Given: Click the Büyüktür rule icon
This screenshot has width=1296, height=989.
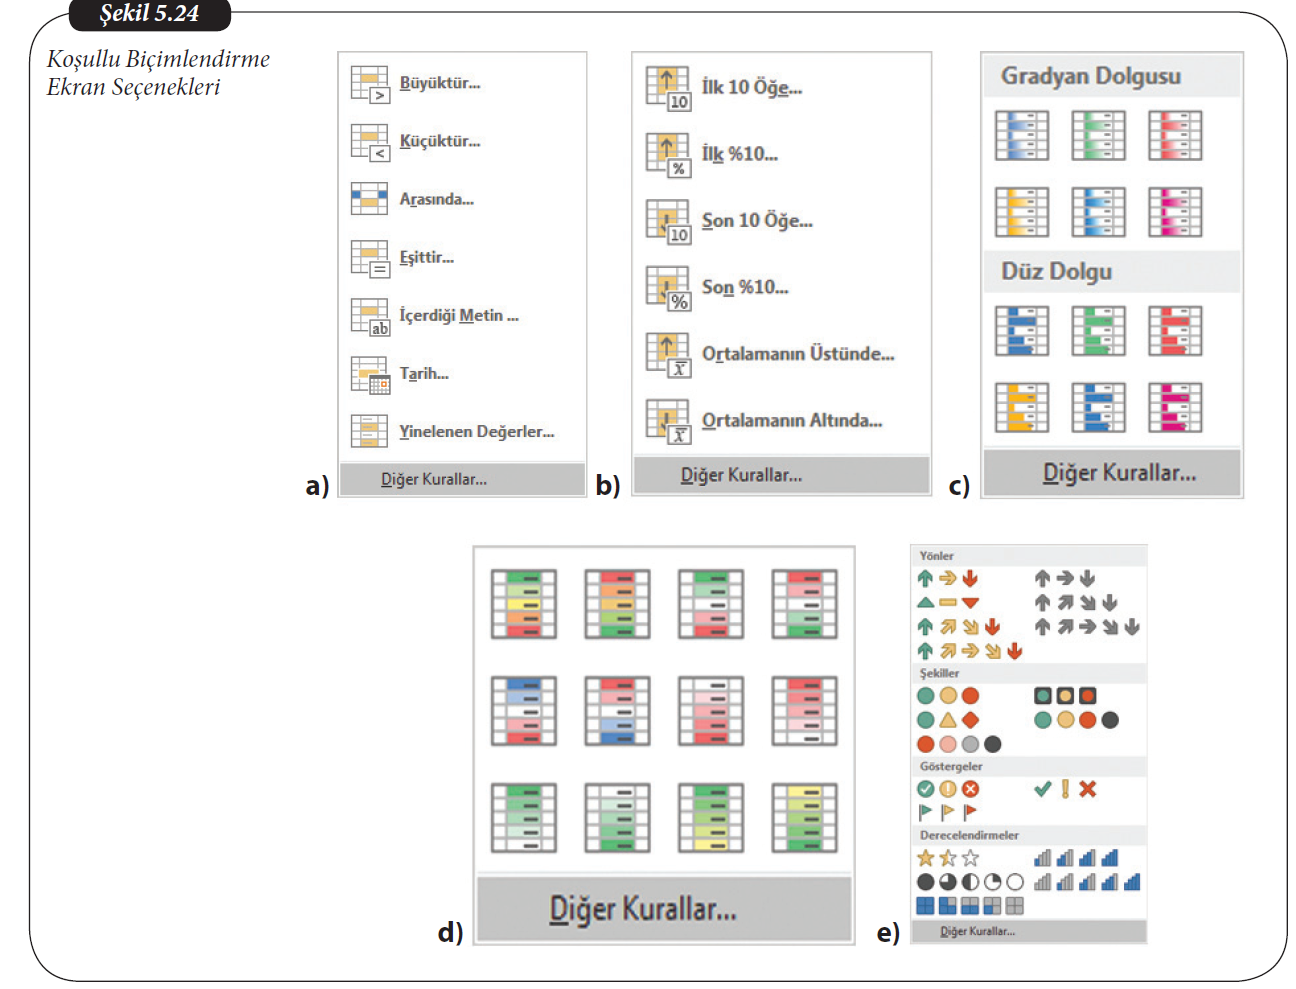Looking at the screenshot, I should click(369, 84).
